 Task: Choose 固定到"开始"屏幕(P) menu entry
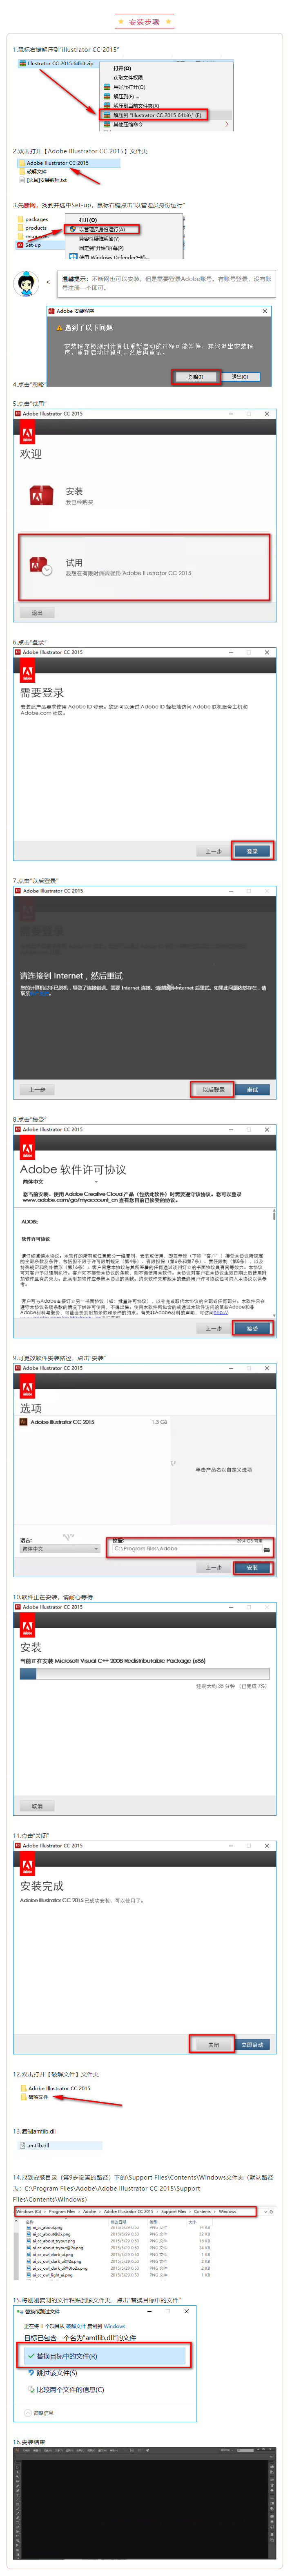click(101, 248)
